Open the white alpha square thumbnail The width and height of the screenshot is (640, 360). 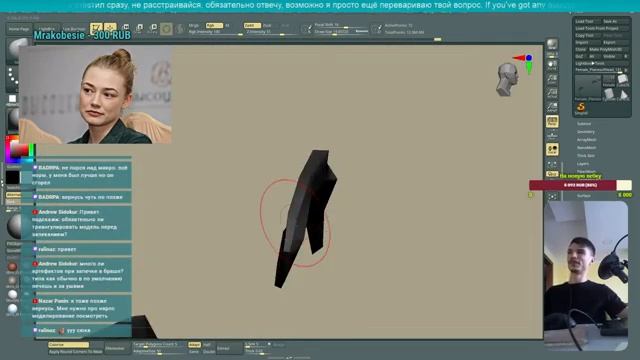(x=12, y=99)
